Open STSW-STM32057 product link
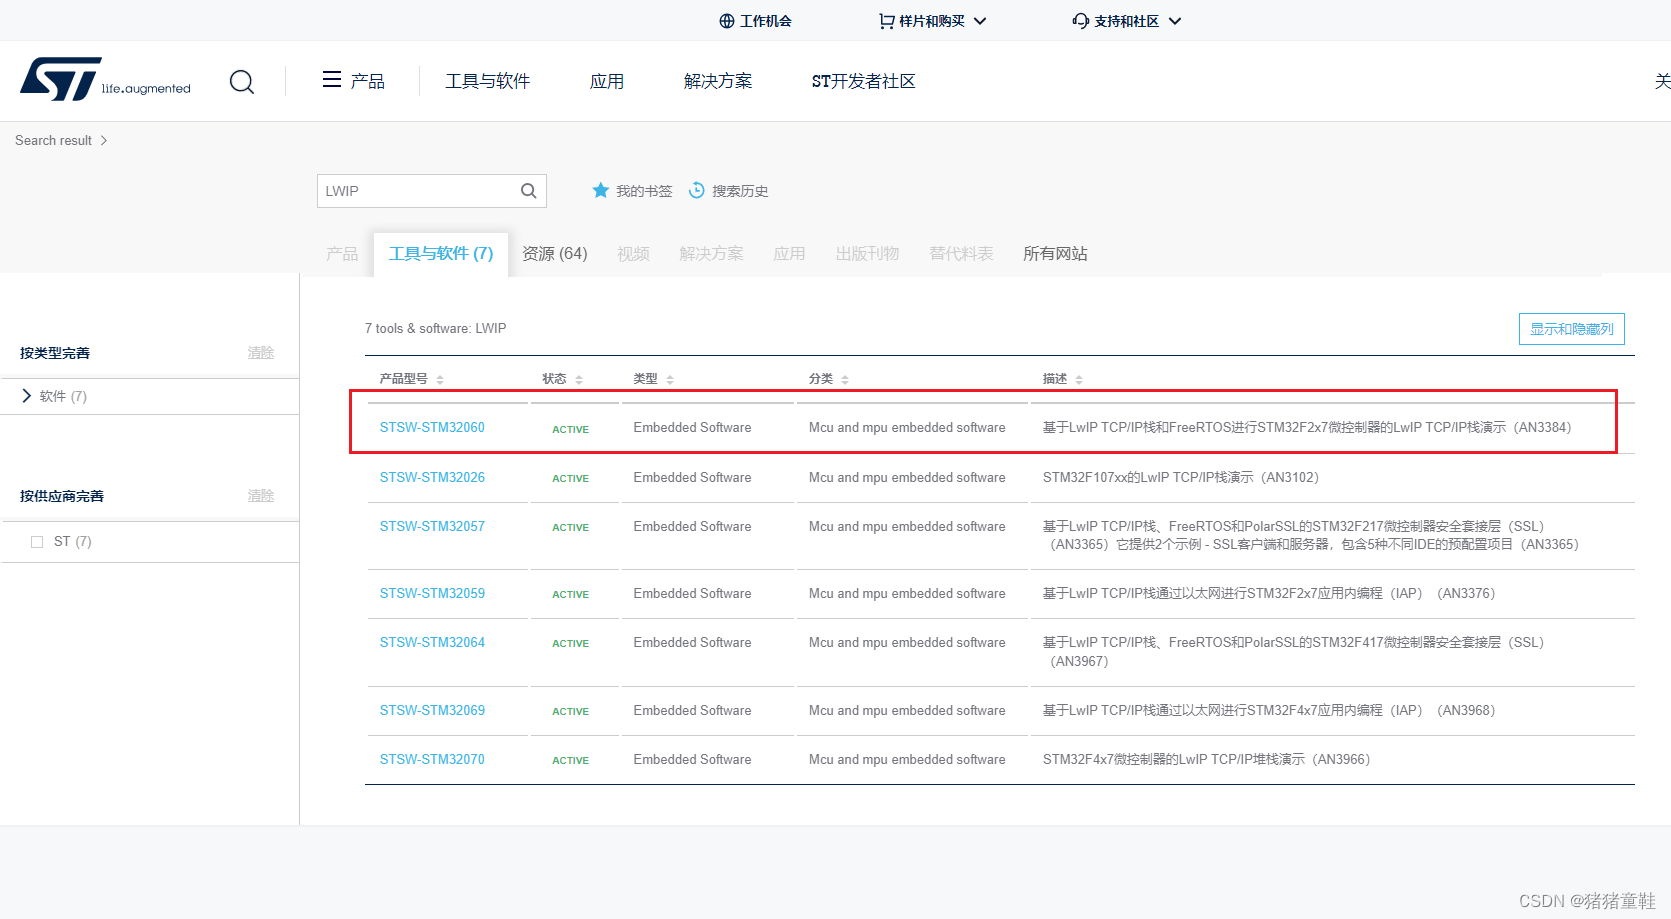Viewport: 1671px width, 919px height. point(432,526)
